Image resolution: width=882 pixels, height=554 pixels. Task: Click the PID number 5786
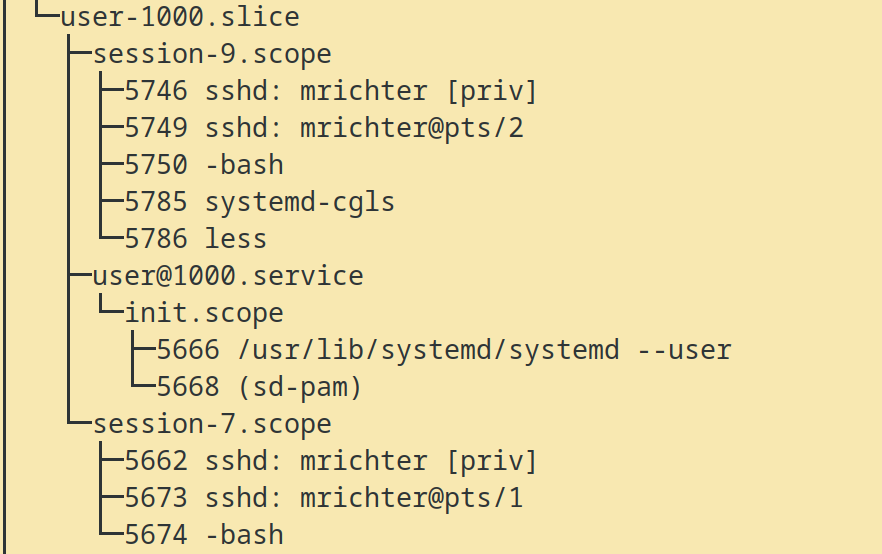[x=156, y=239]
